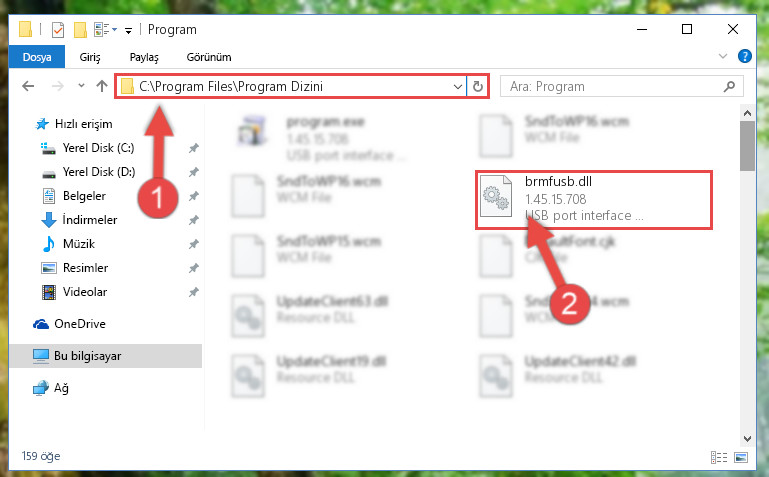
Task: Switch to Details view layout icon
Action: click(718, 457)
